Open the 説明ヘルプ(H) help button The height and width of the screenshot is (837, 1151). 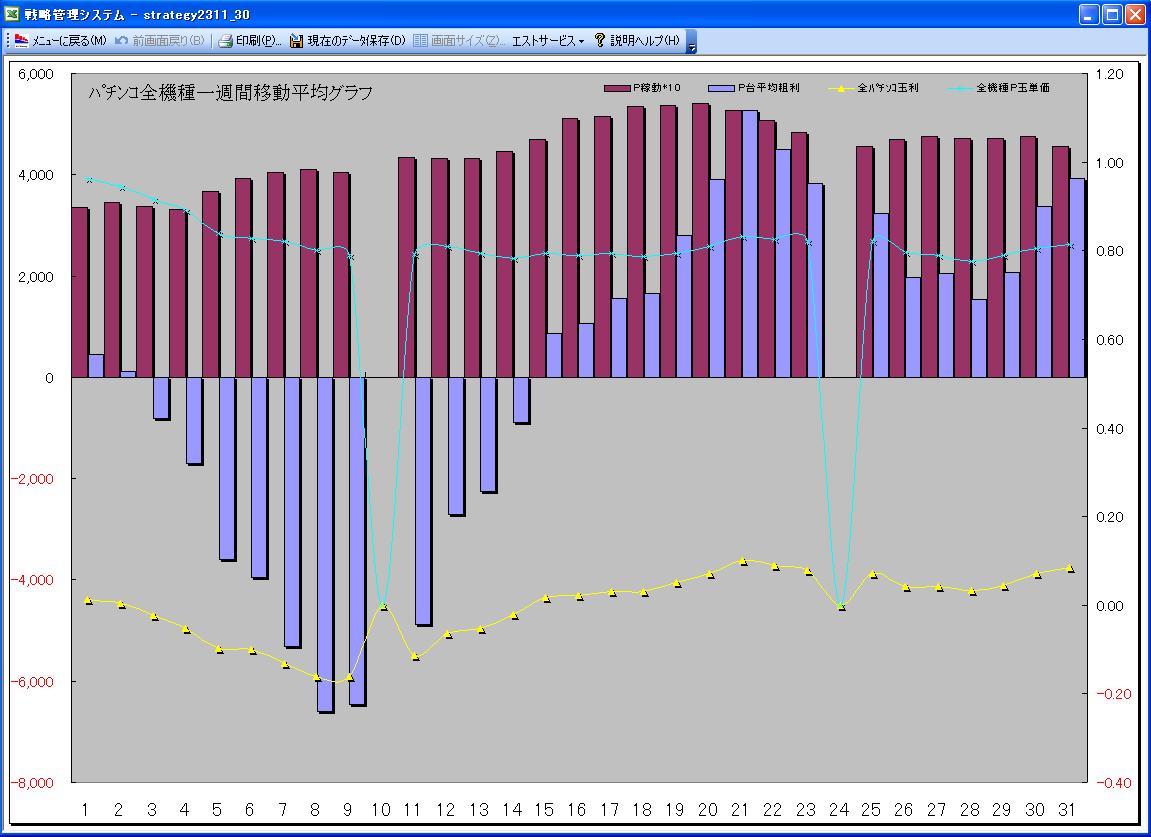coord(636,40)
